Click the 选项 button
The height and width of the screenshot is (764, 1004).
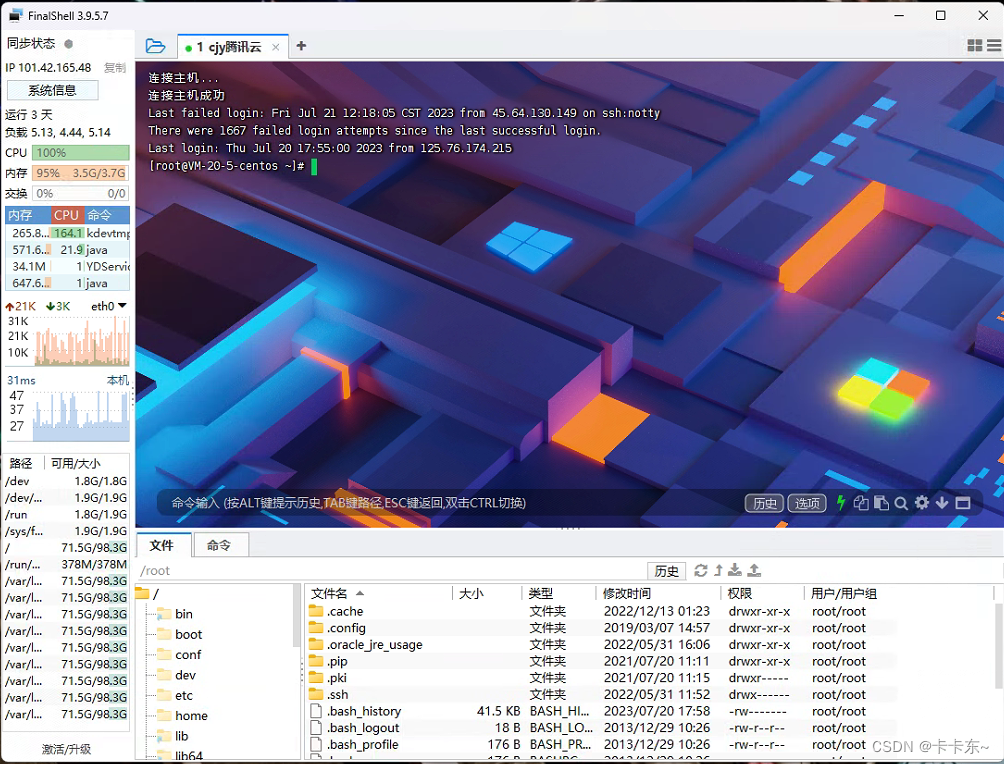[807, 503]
